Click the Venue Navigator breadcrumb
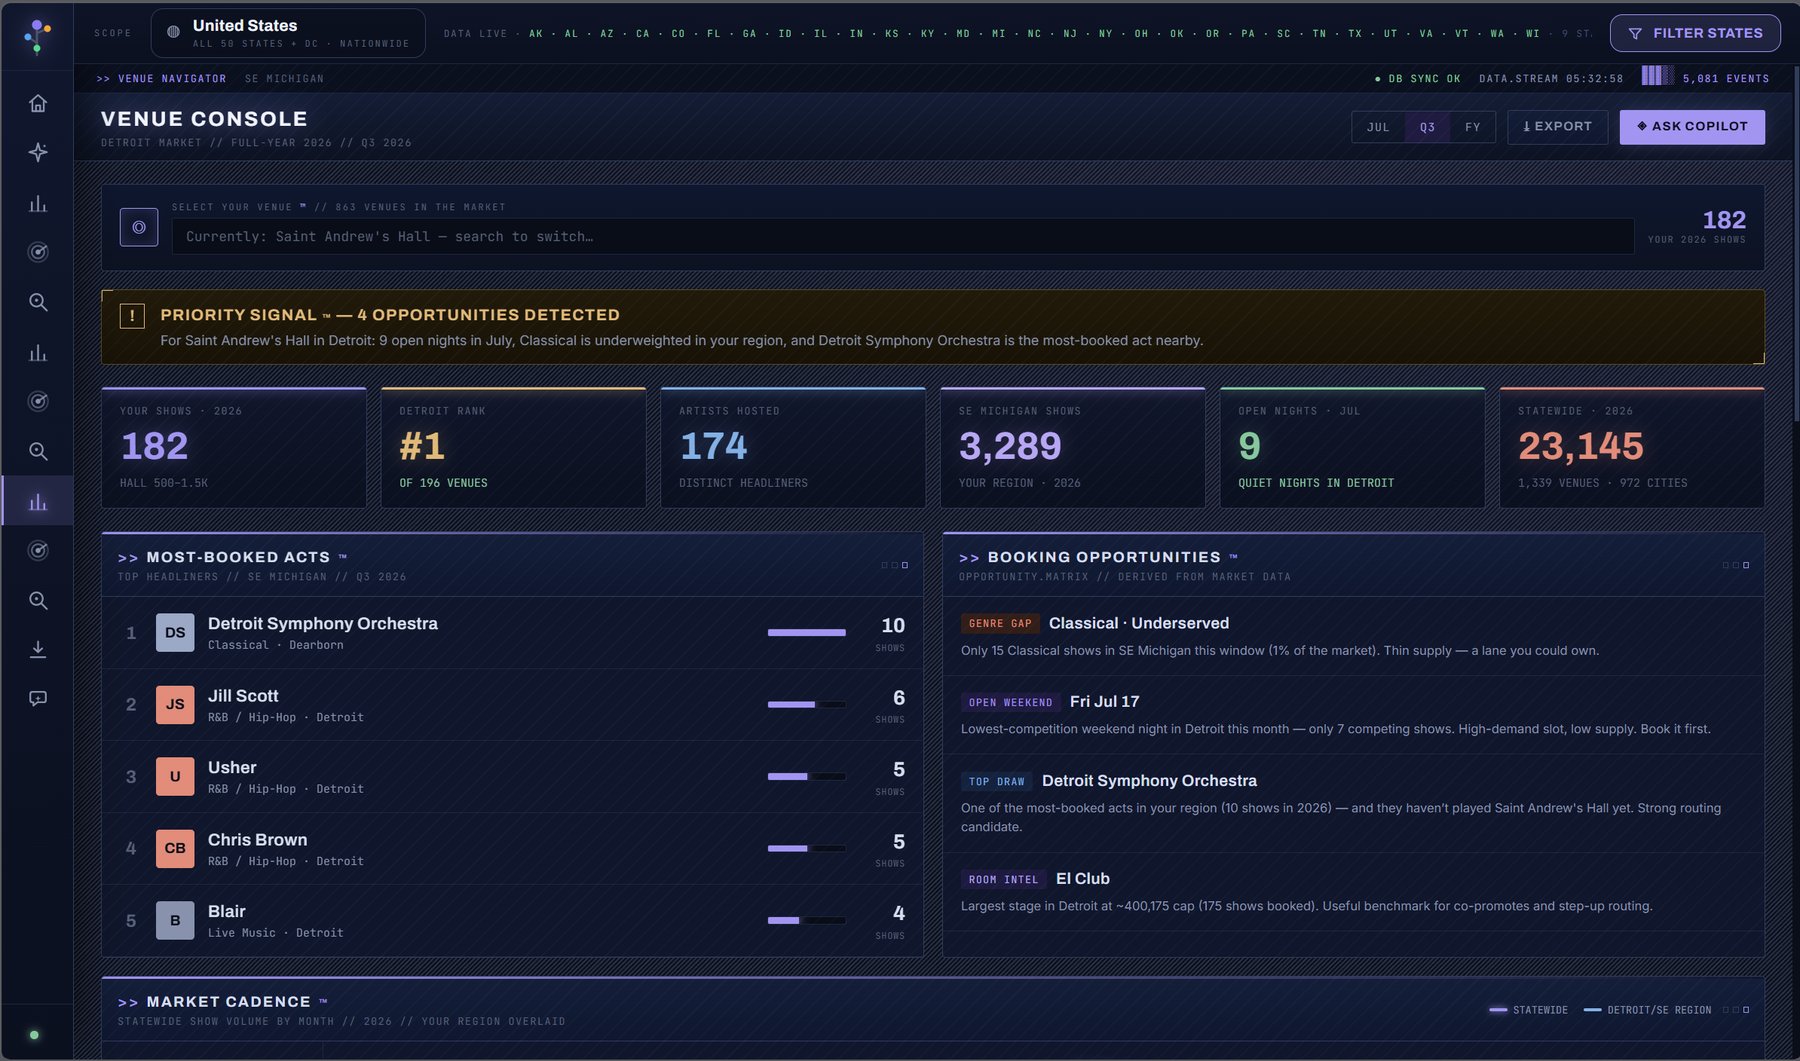Viewport: 1800px width, 1061px height. [x=161, y=79]
